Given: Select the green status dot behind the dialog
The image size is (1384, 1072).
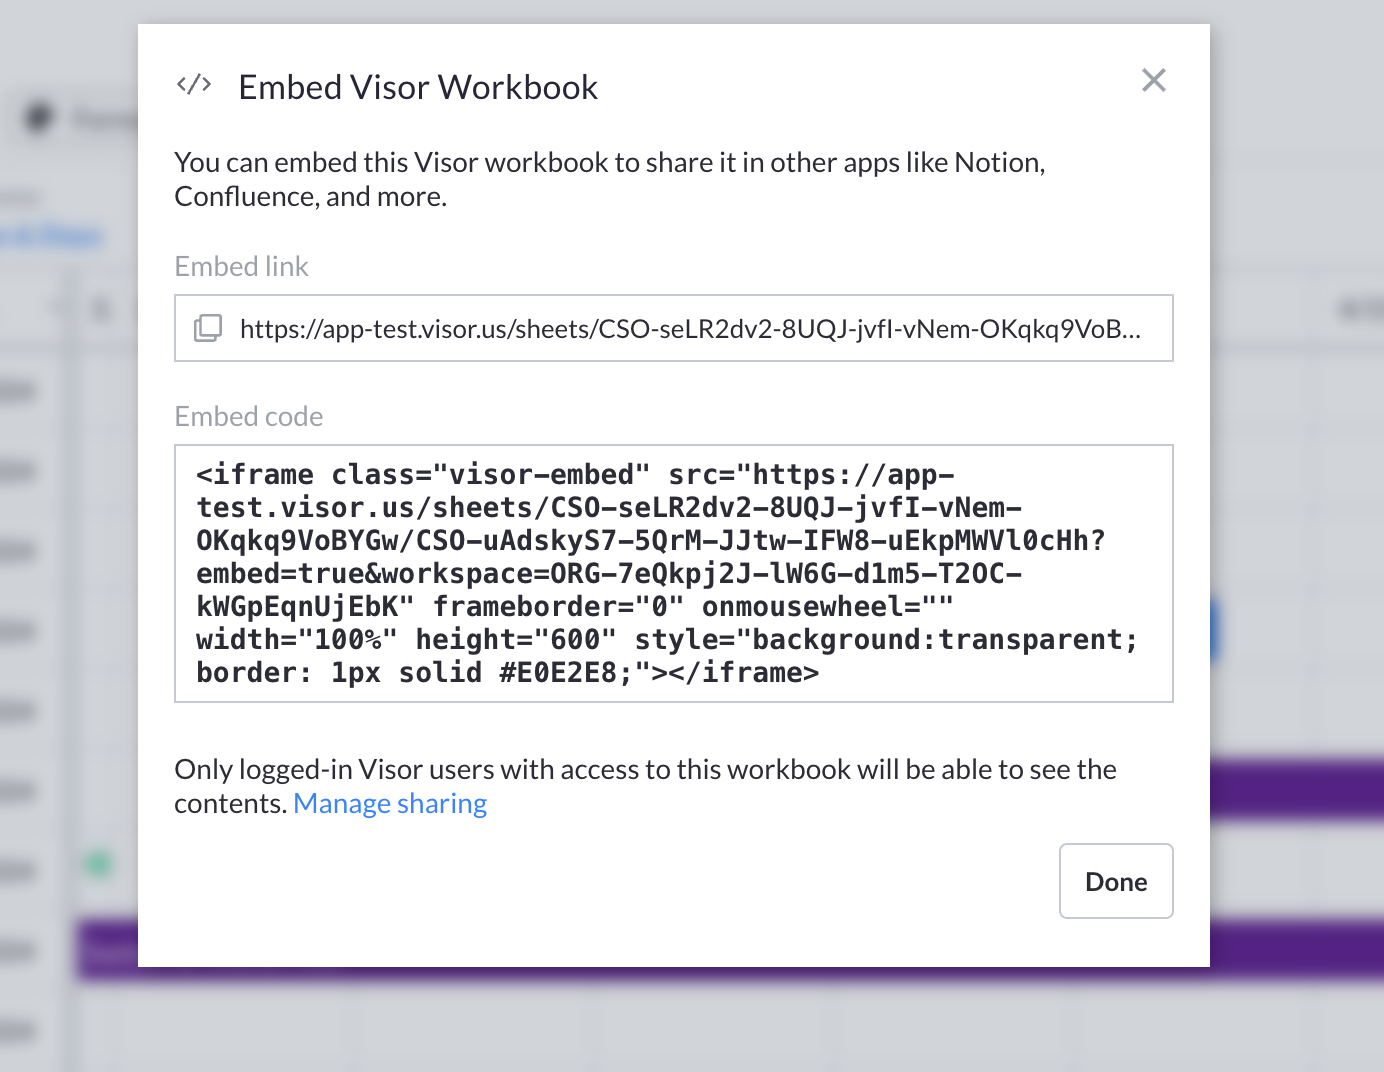Looking at the screenshot, I should click(97, 862).
